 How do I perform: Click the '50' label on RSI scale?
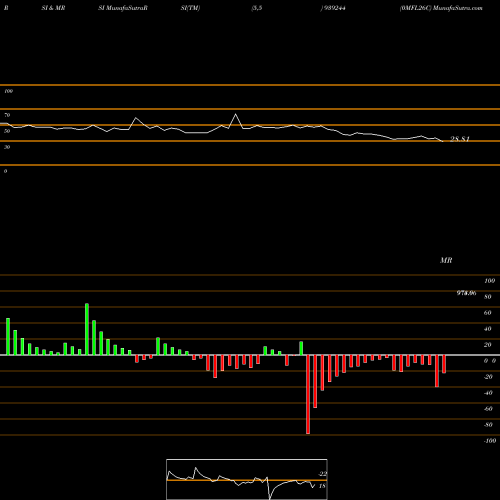pos(7,131)
